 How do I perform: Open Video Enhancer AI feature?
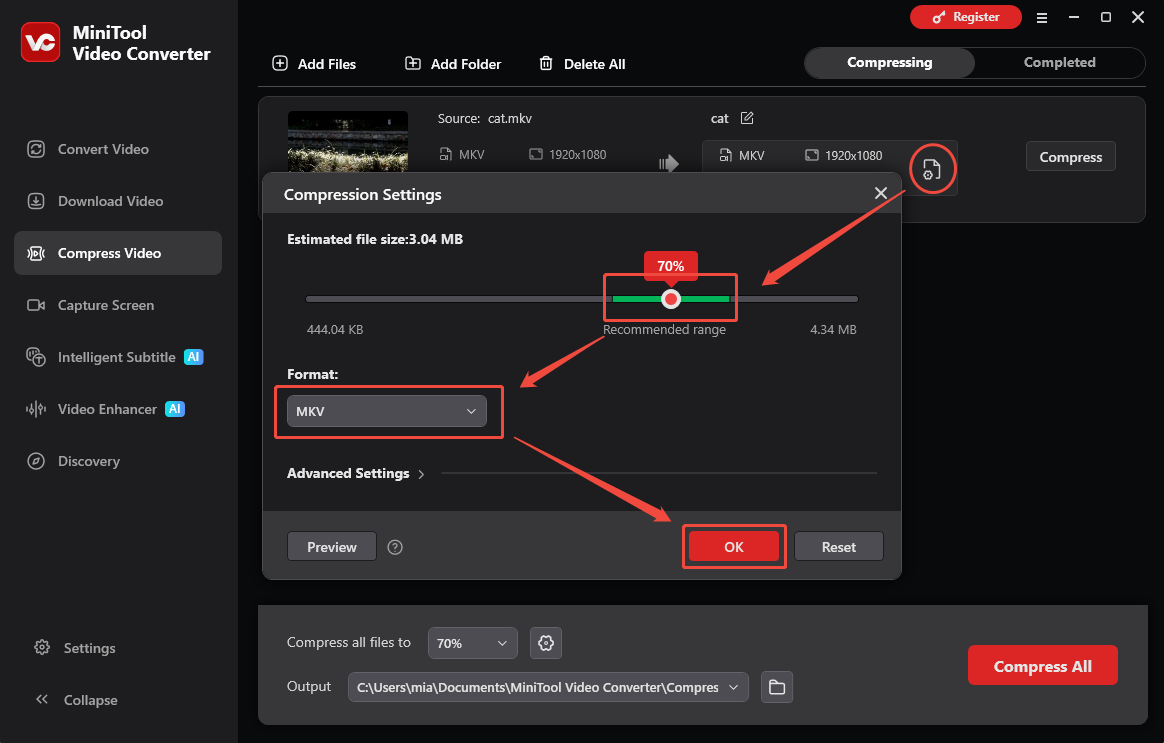[117, 409]
